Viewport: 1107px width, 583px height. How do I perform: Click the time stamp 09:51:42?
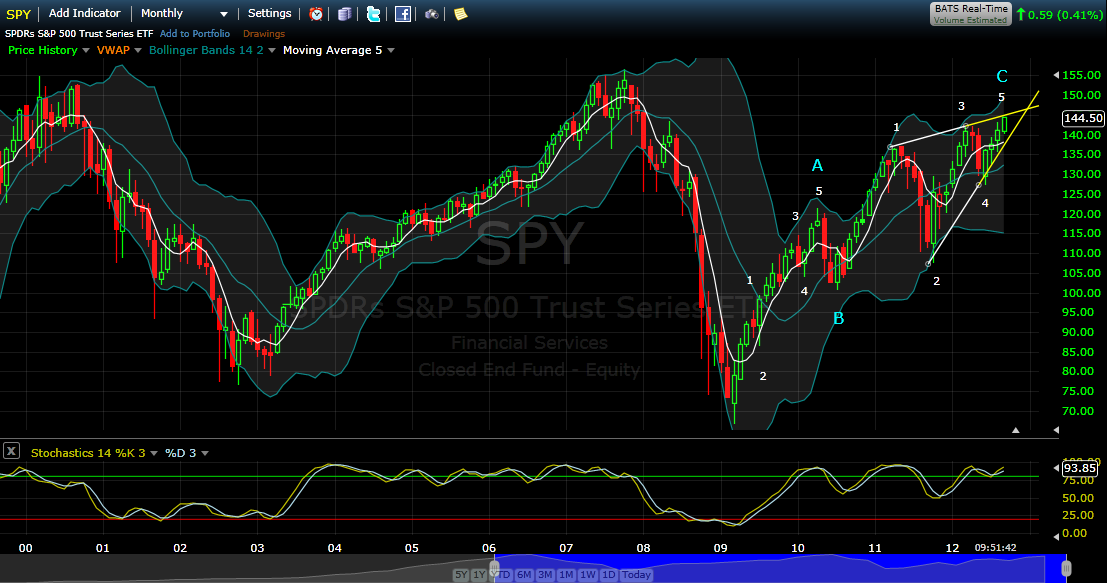pyautogui.click(x=995, y=548)
